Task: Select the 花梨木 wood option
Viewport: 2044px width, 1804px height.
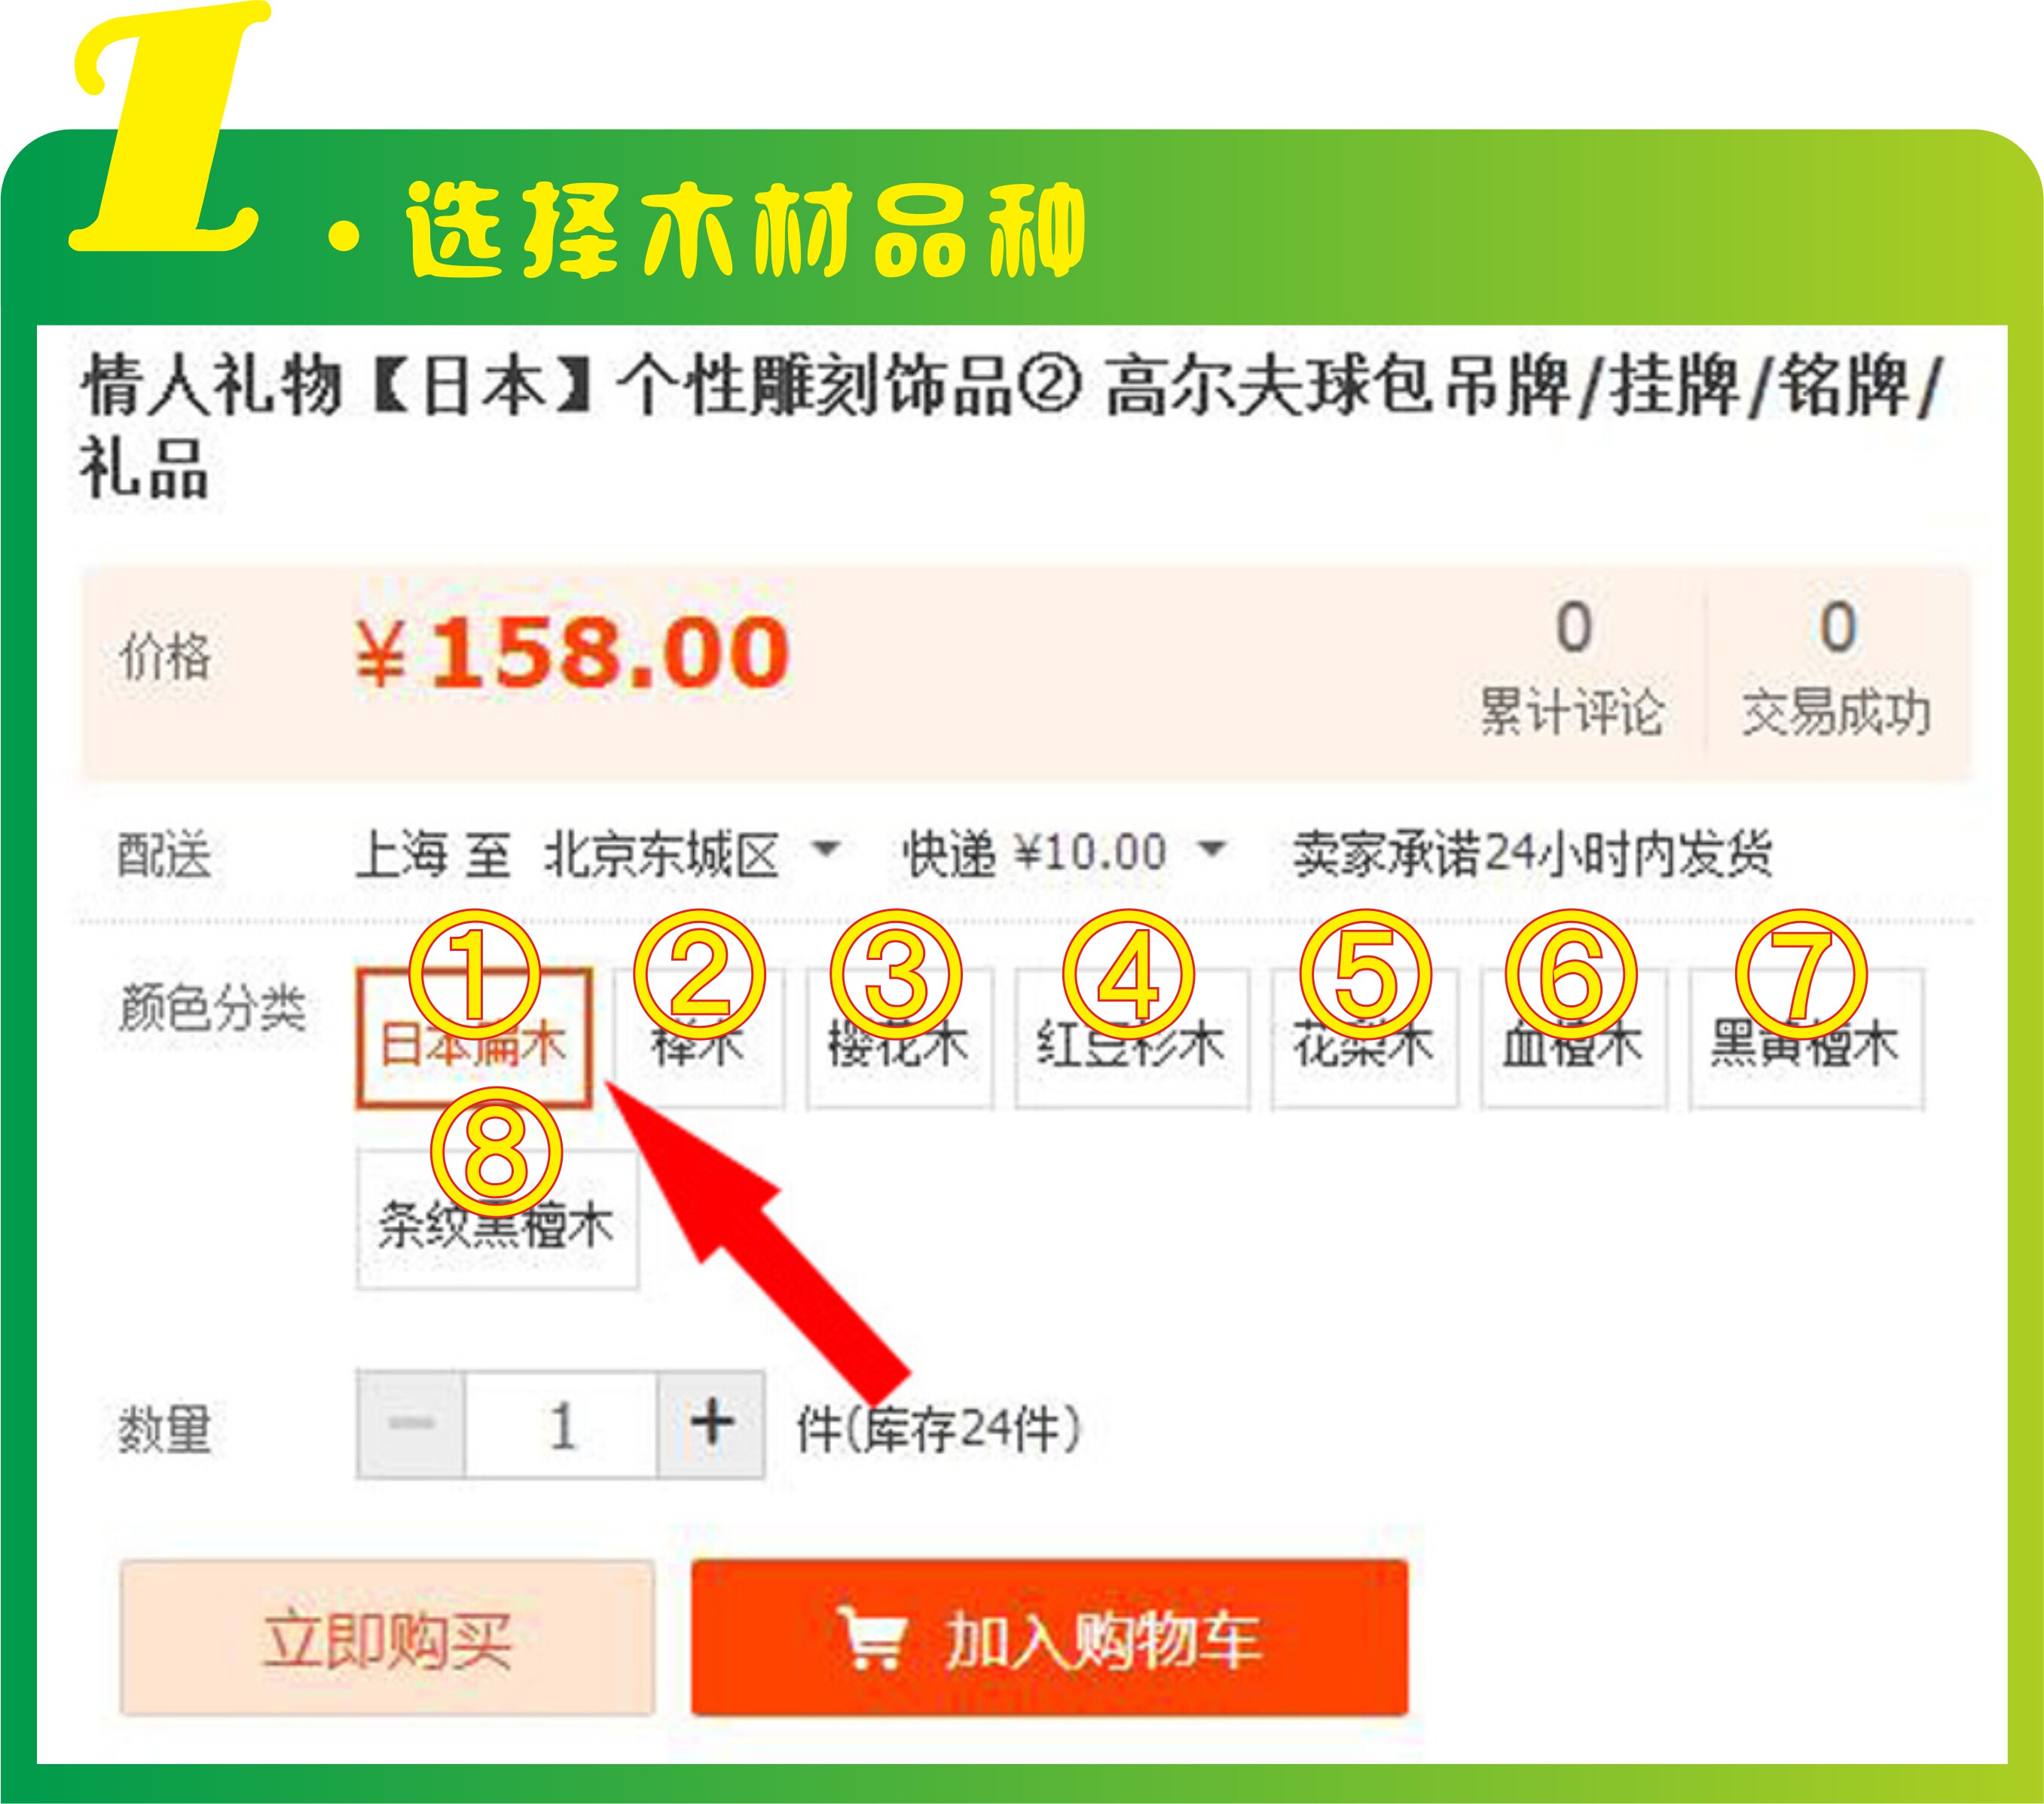Action: click(x=1364, y=1038)
